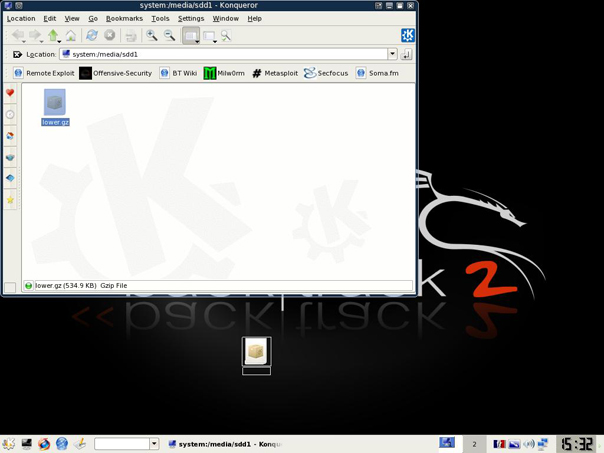Increase icon size with magnifier plus
This screenshot has width=604, height=453.
pos(152,35)
